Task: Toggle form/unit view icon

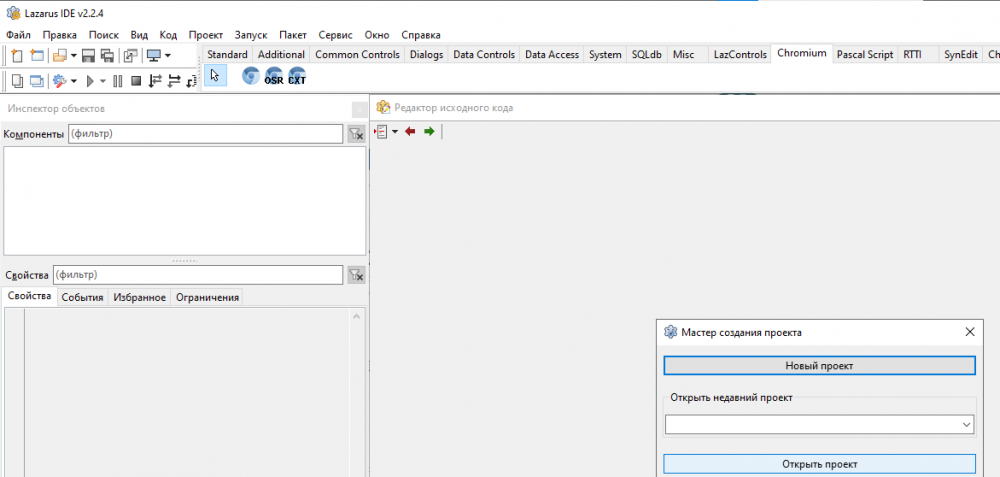Action: [130, 55]
